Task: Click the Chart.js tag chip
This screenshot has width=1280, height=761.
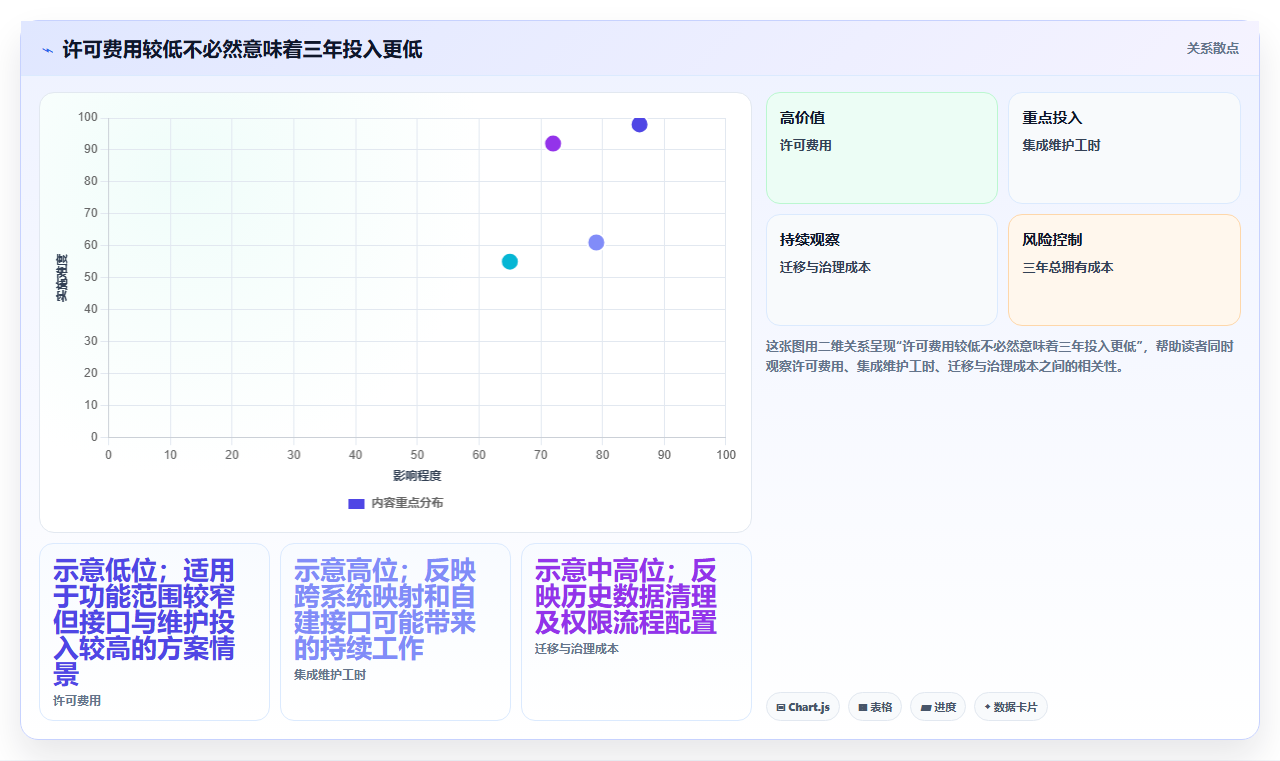Action: (x=803, y=707)
